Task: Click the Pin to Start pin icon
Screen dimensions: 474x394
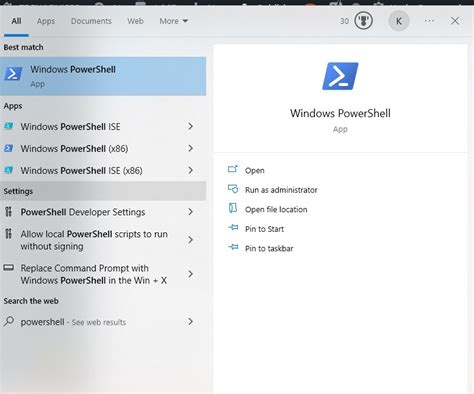Action: pyautogui.click(x=233, y=228)
